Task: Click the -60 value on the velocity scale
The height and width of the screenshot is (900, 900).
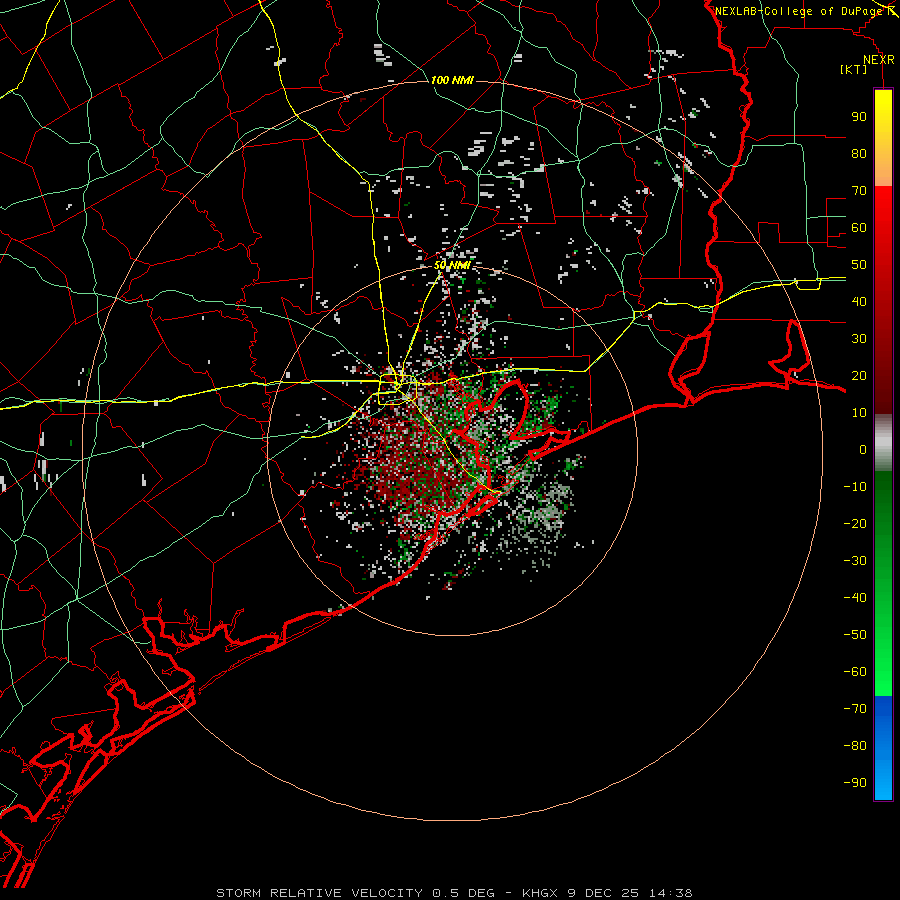Action: click(x=855, y=672)
